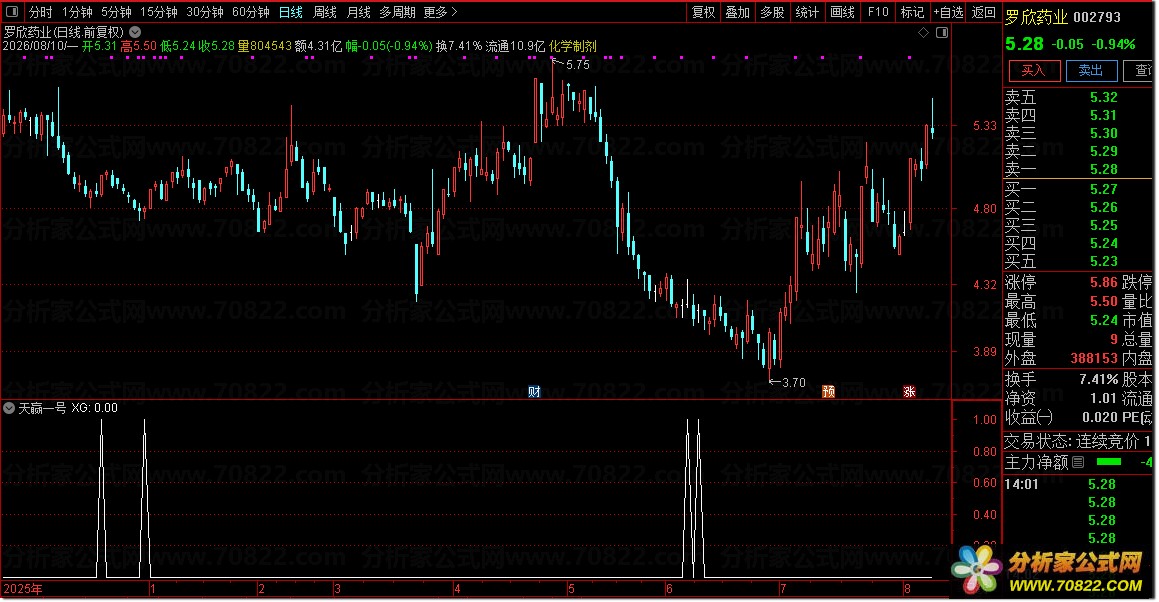Image resolution: width=1159 pixels, height=602 pixels.
Task: Click the 财 marker on the chart
Action: pos(534,392)
